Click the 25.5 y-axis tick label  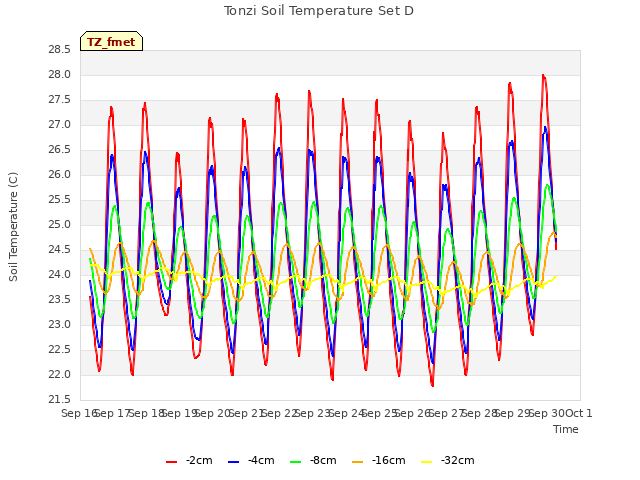tap(60, 200)
